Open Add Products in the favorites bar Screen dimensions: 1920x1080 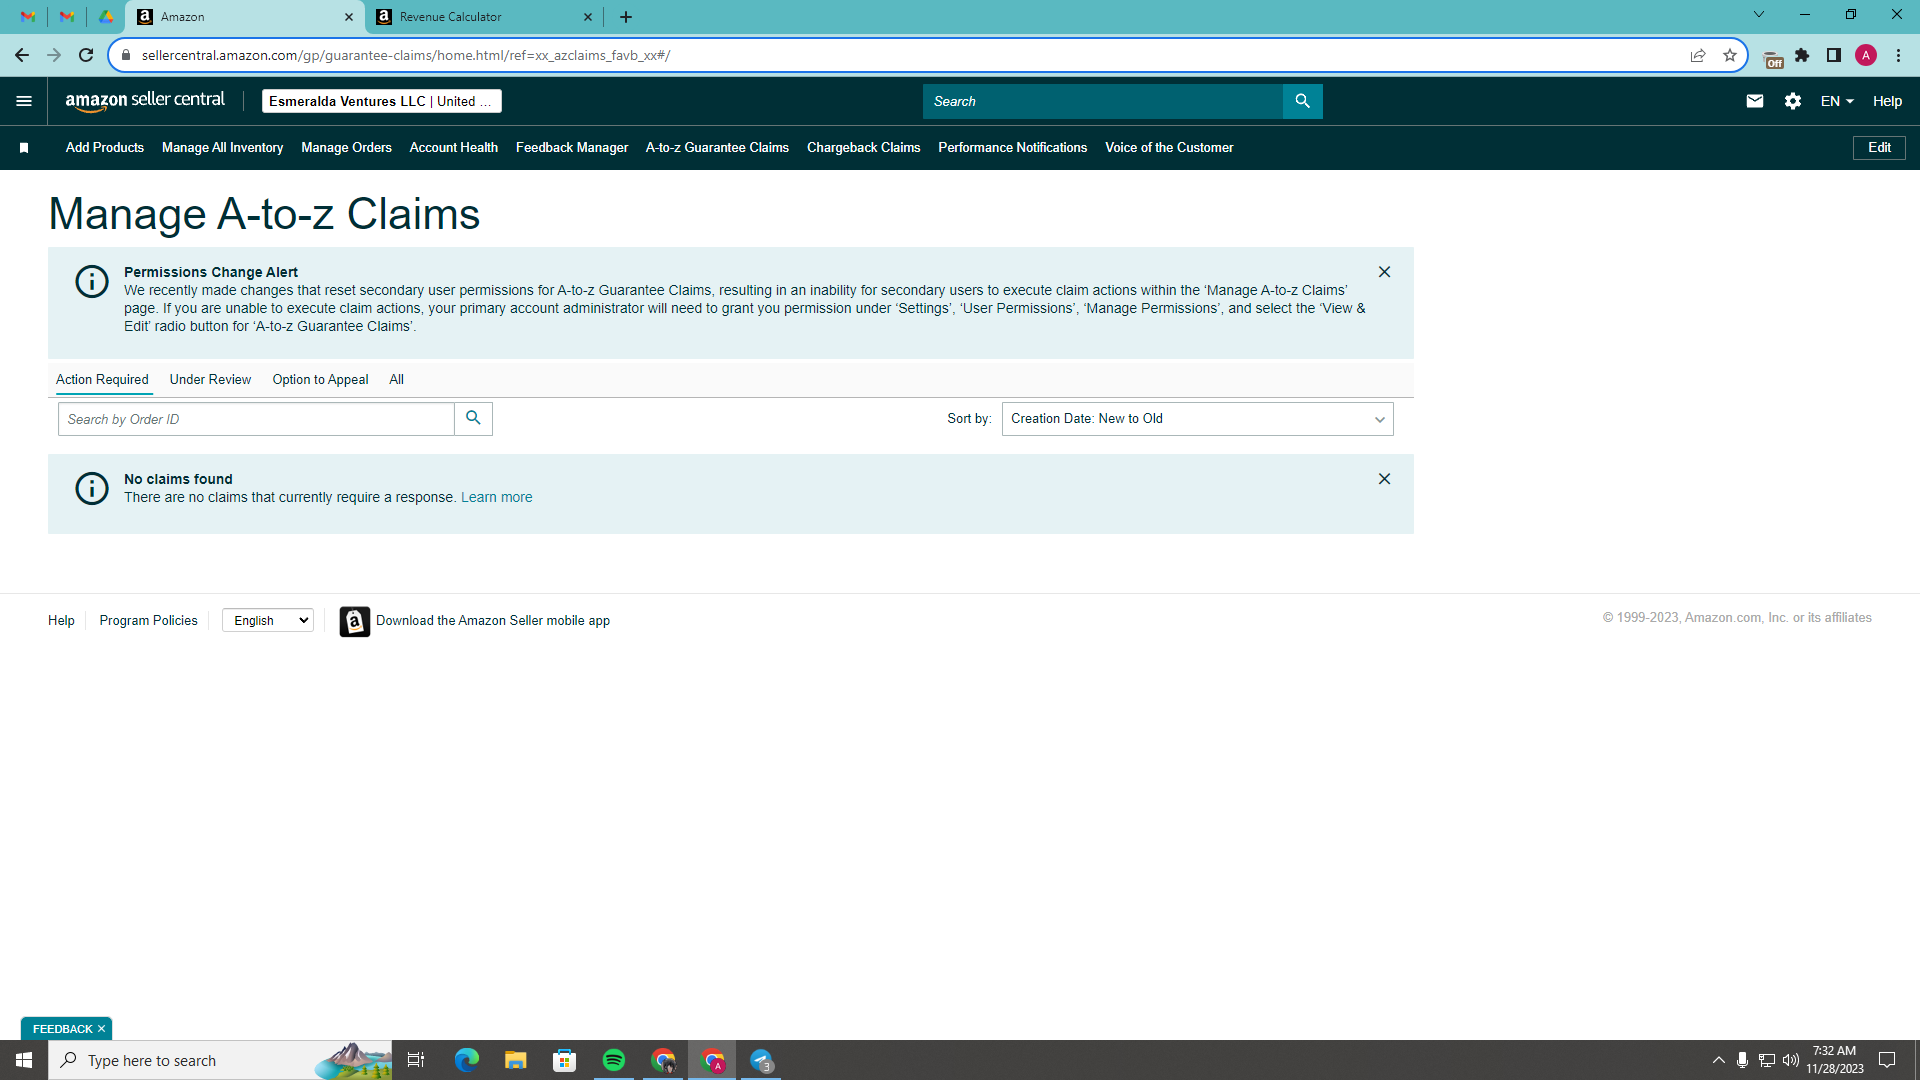(105, 148)
